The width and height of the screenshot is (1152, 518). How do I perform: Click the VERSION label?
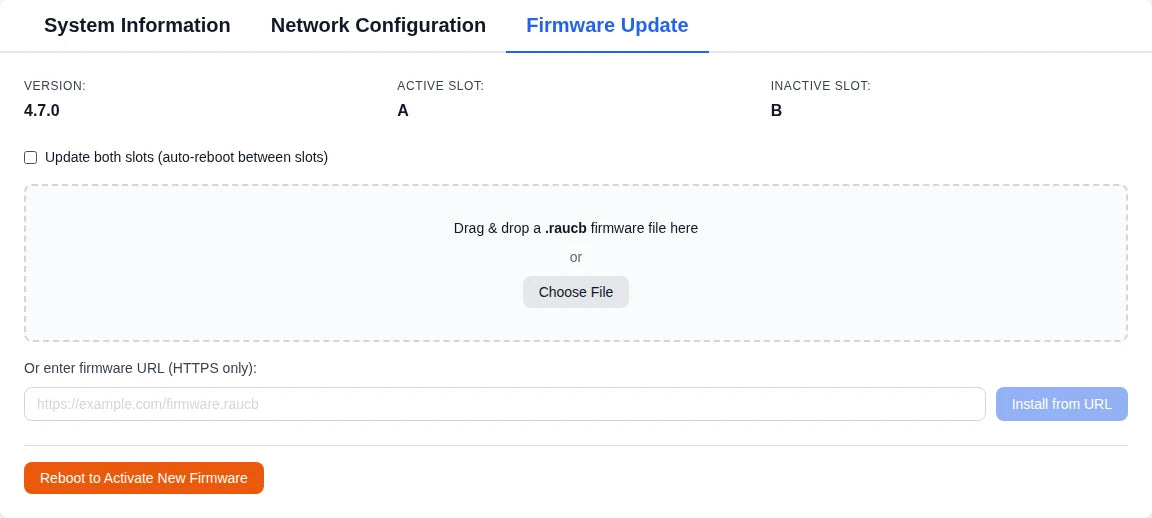55,86
